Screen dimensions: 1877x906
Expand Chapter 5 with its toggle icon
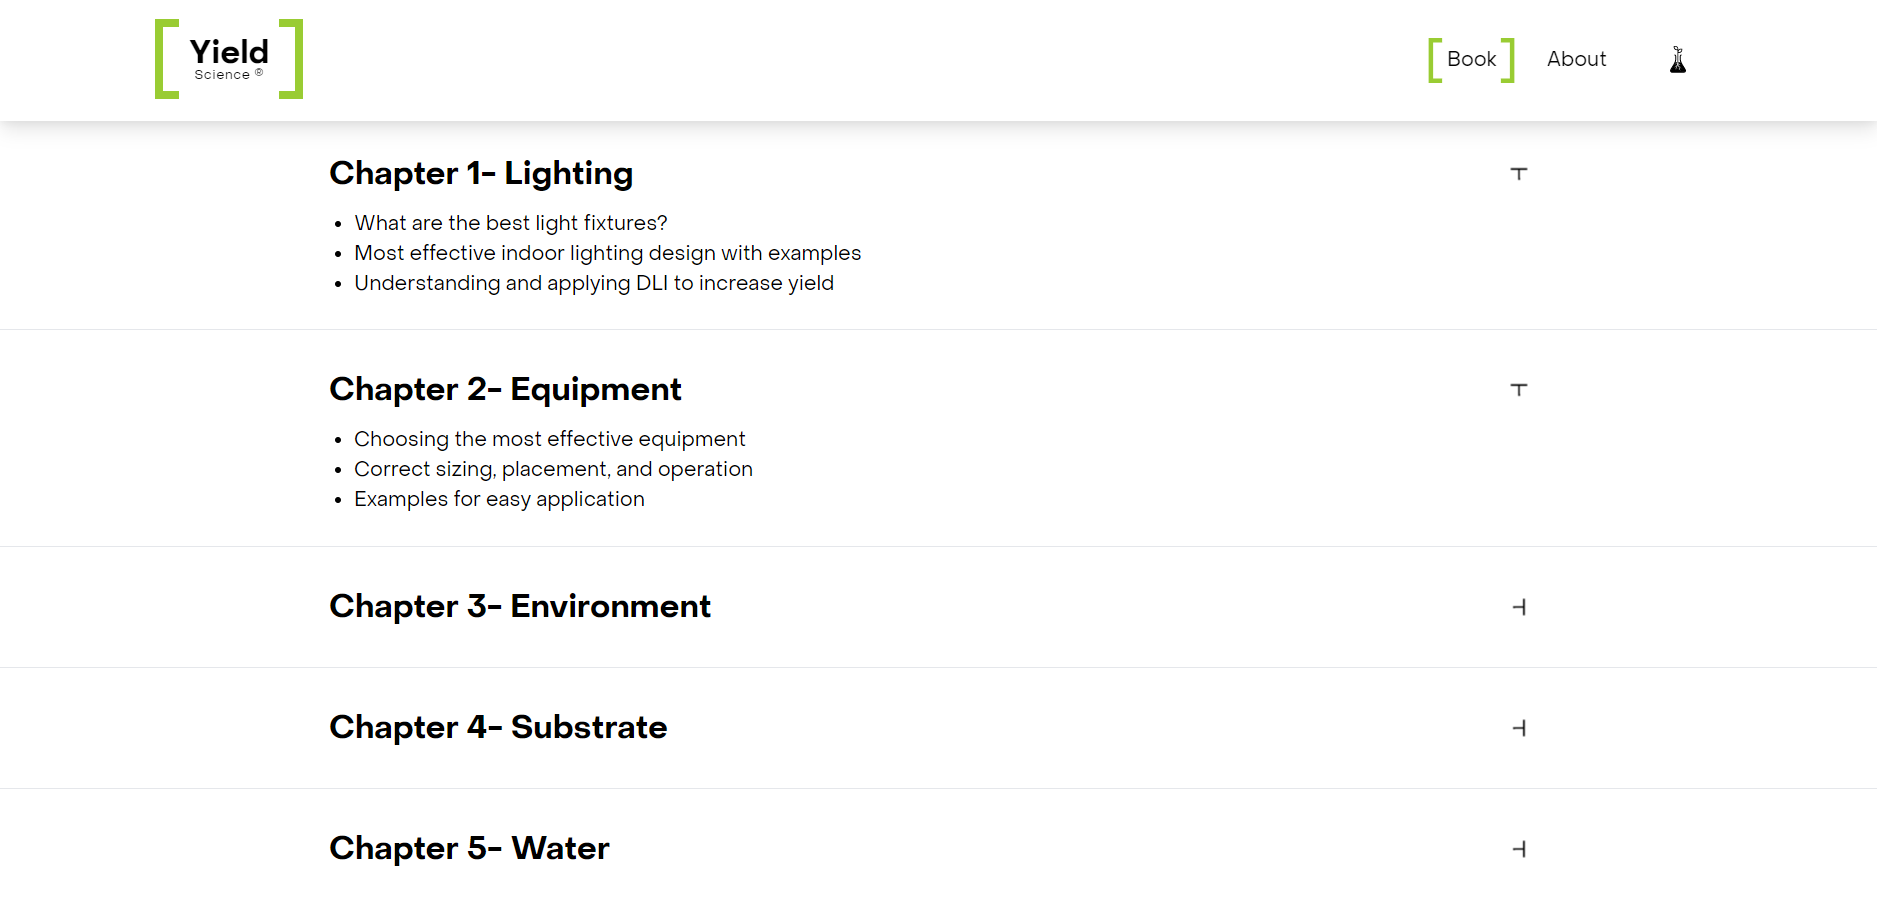(x=1519, y=849)
